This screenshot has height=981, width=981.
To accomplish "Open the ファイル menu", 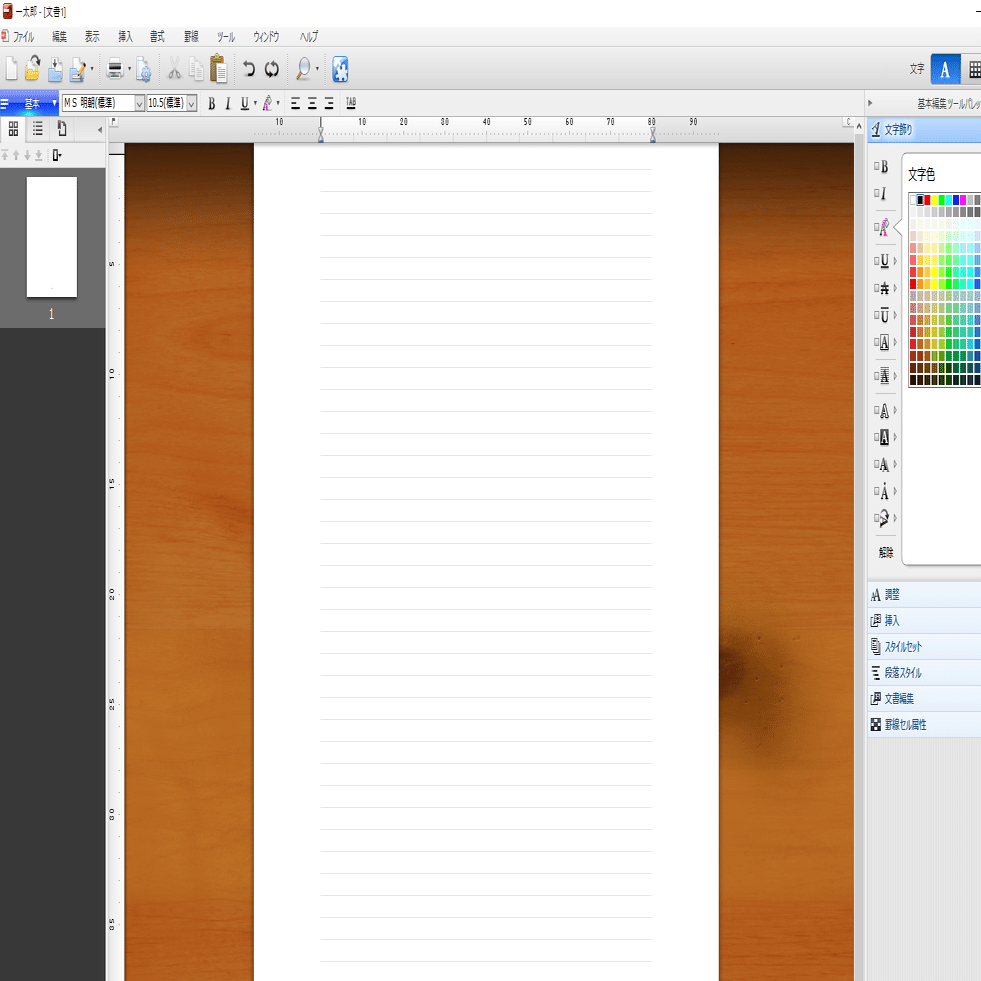I will (23, 36).
